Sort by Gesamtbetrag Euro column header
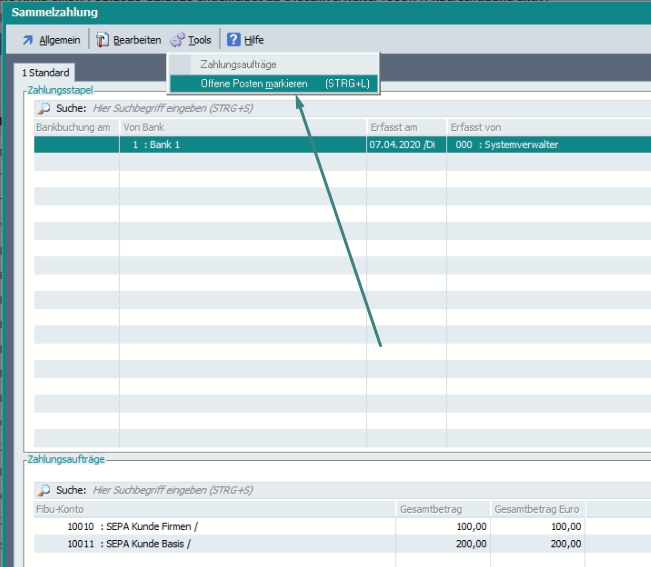The height and width of the screenshot is (567, 651). pos(537,509)
